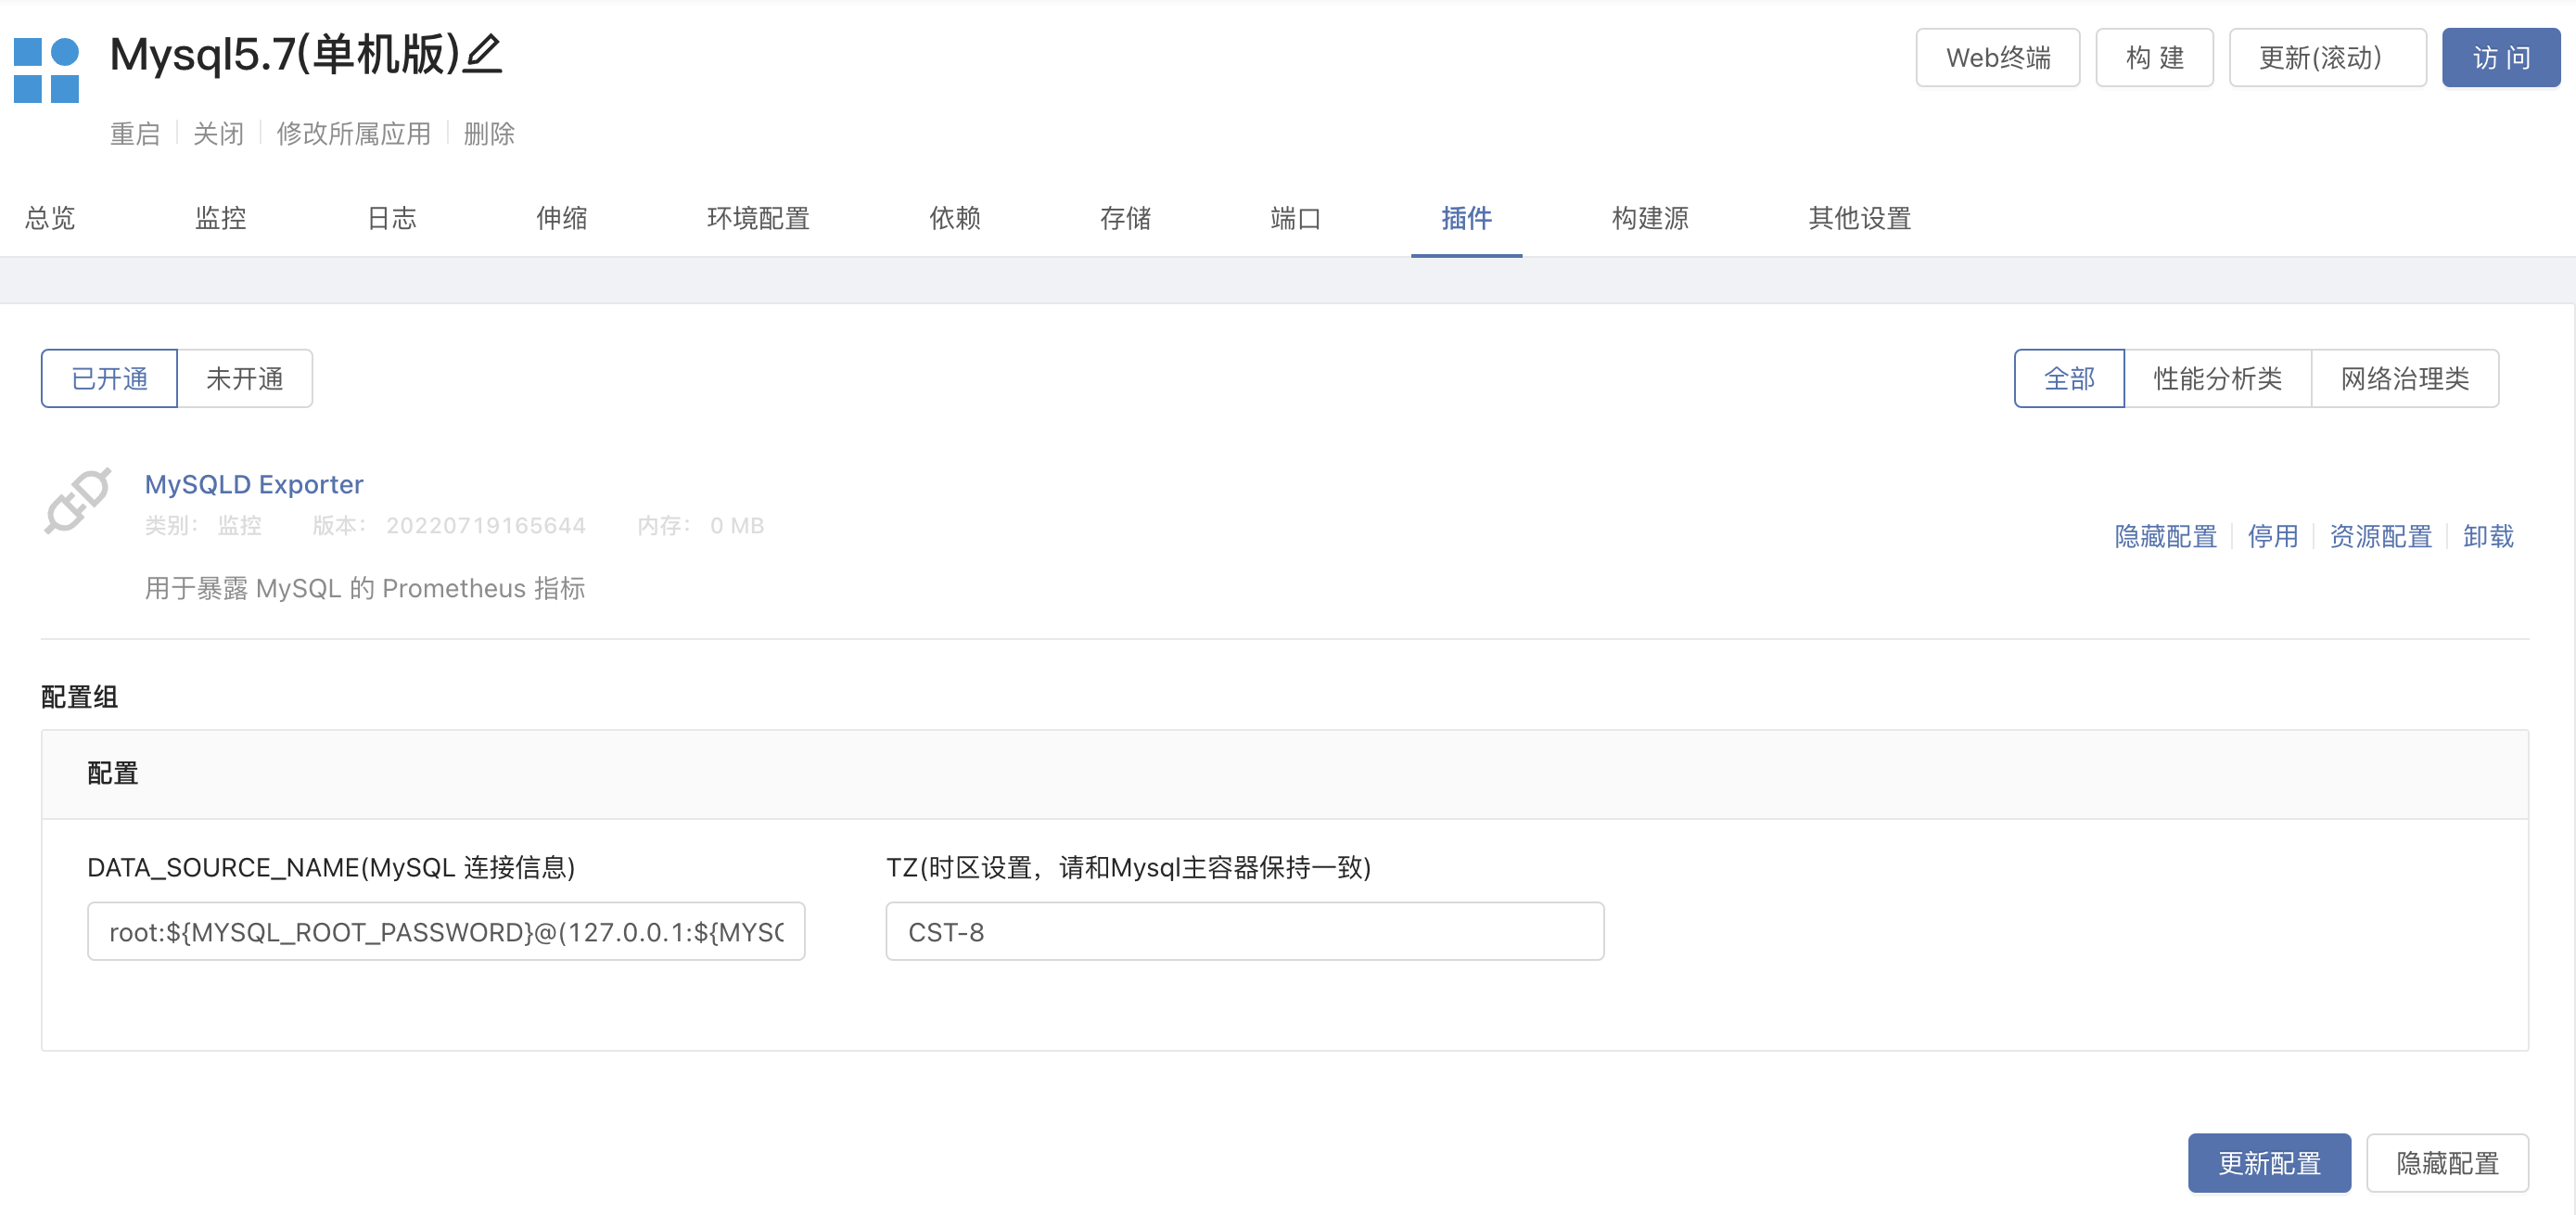Expand the 全部 category dropdown
Image resolution: width=2576 pixels, height=1215 pixels.
point(2069,378)
